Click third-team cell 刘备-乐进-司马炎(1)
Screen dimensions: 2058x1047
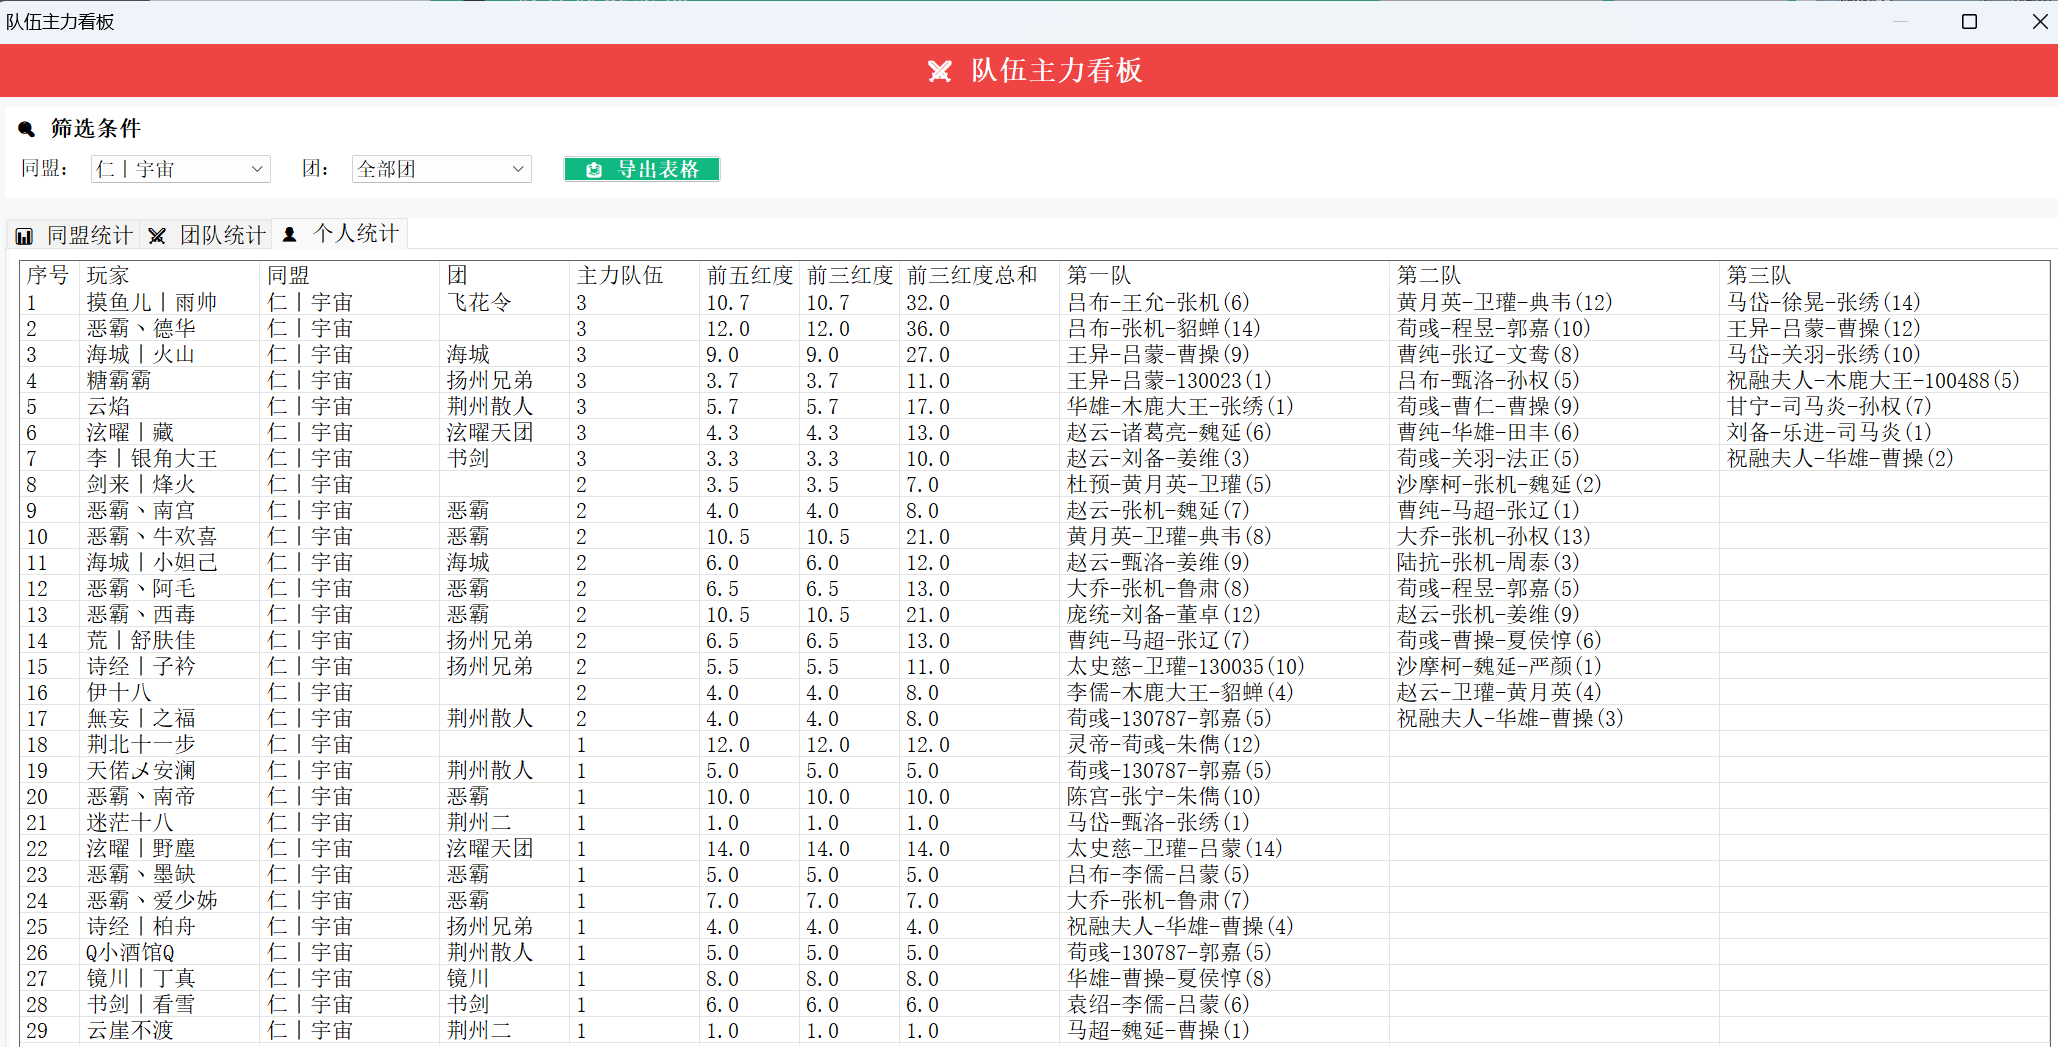(x=1829, y=432)
